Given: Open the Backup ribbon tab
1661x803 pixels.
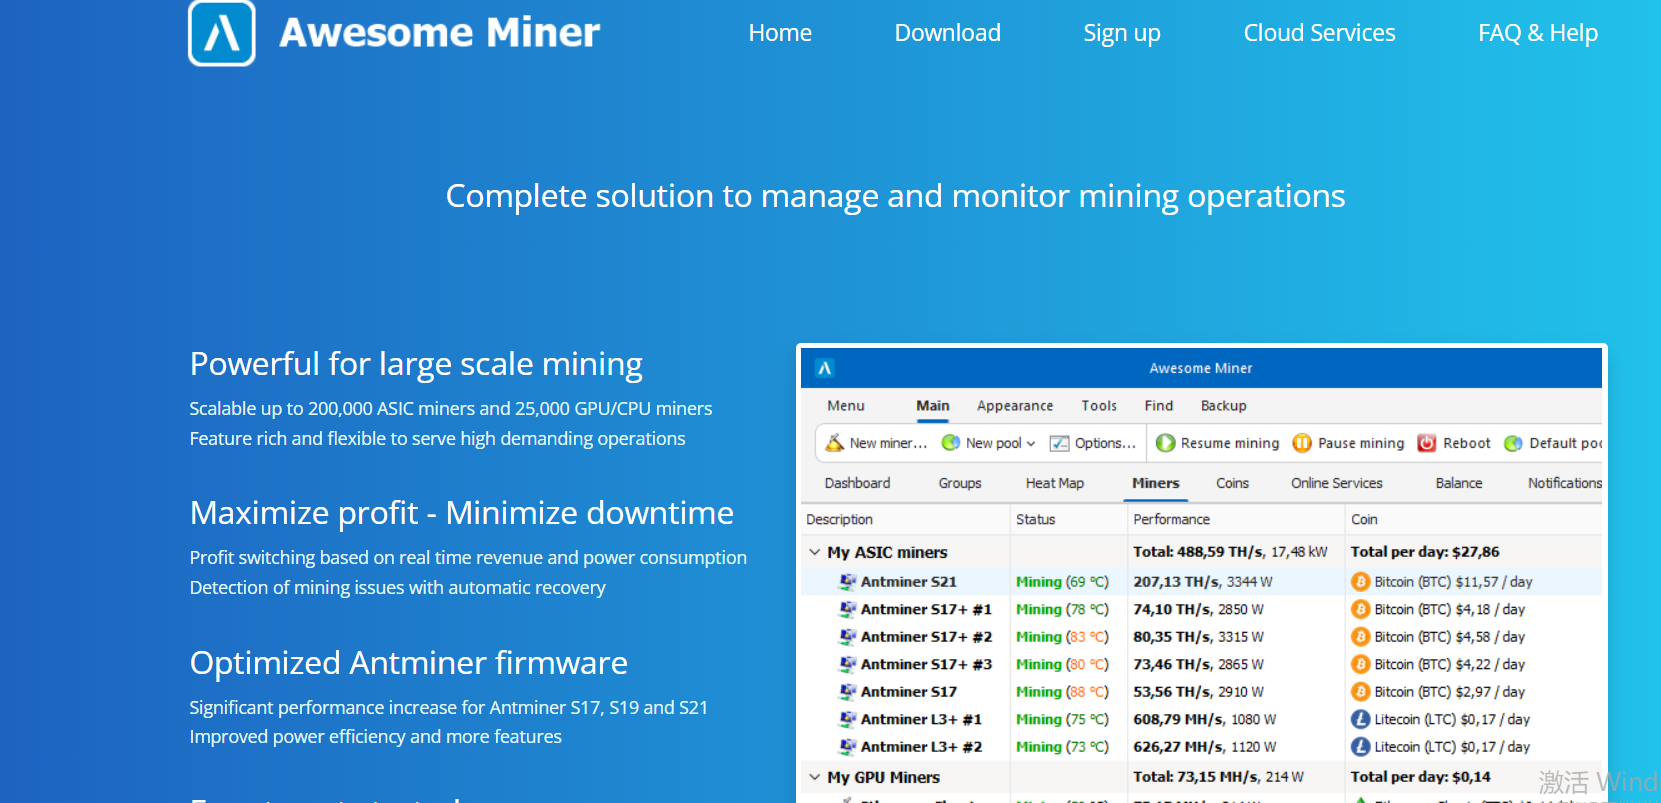Looking at the screenshot, I should pos(1224,406).
